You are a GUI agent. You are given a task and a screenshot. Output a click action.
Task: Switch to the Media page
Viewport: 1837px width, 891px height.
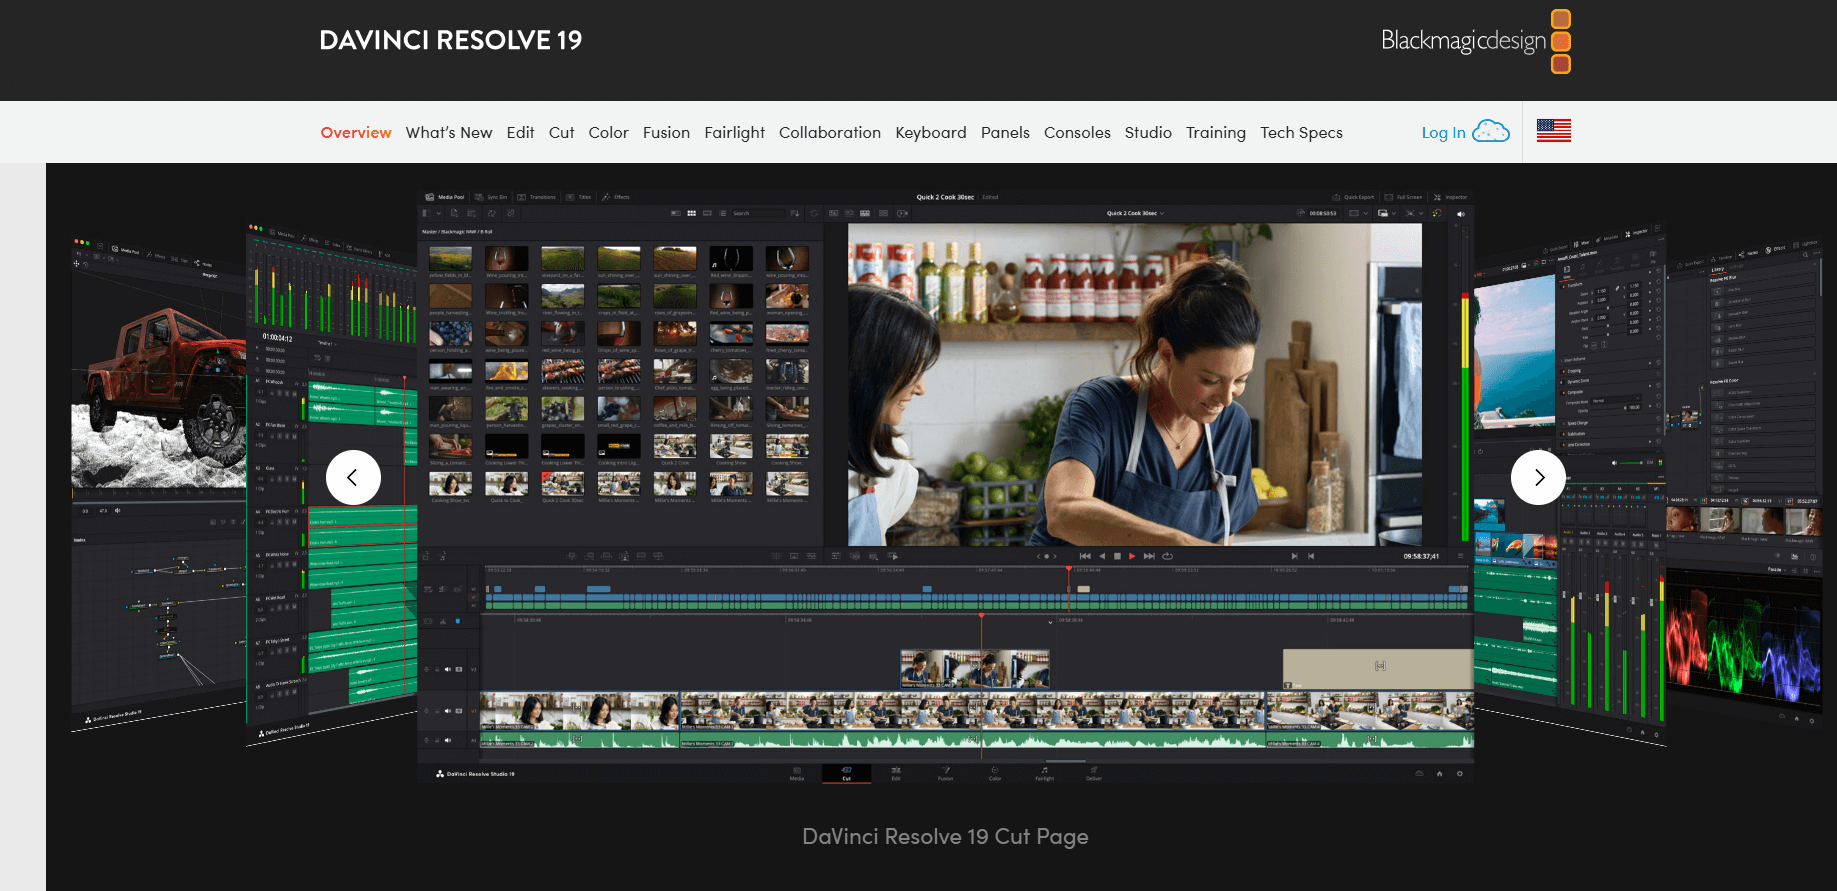(x=797, y=773)
